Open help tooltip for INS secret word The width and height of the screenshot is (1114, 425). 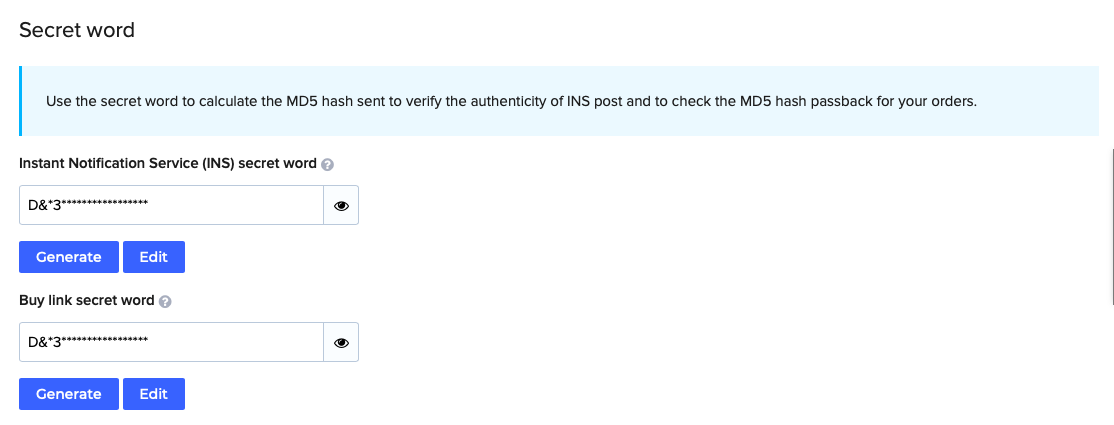[x=327, y=164]
